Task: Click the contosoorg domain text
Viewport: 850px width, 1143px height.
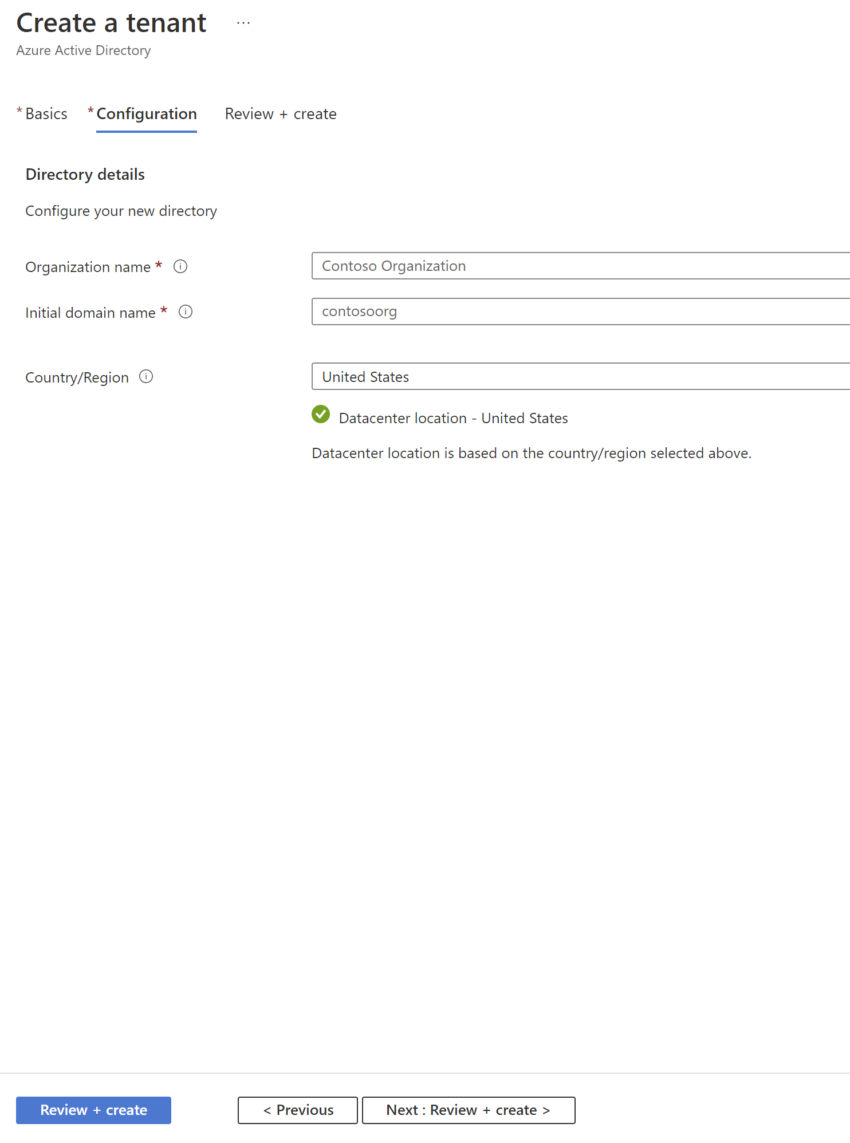Action: [358, 311]
